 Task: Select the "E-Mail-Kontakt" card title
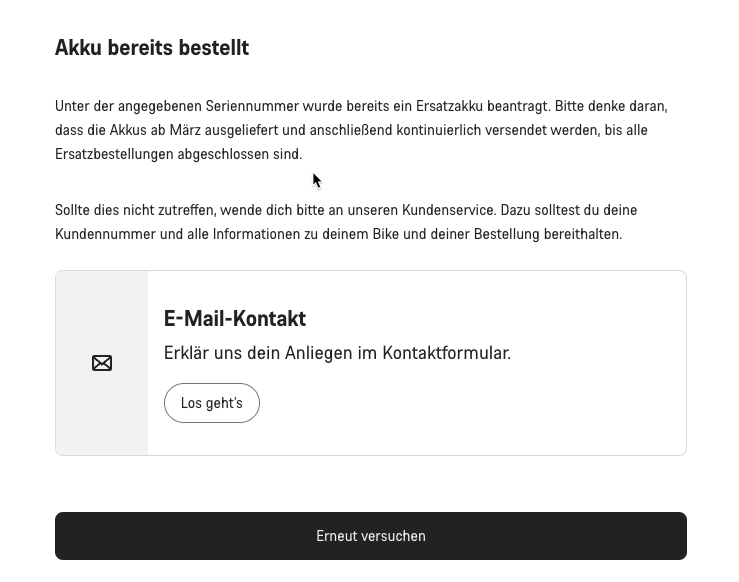click(x=235, y=319)
